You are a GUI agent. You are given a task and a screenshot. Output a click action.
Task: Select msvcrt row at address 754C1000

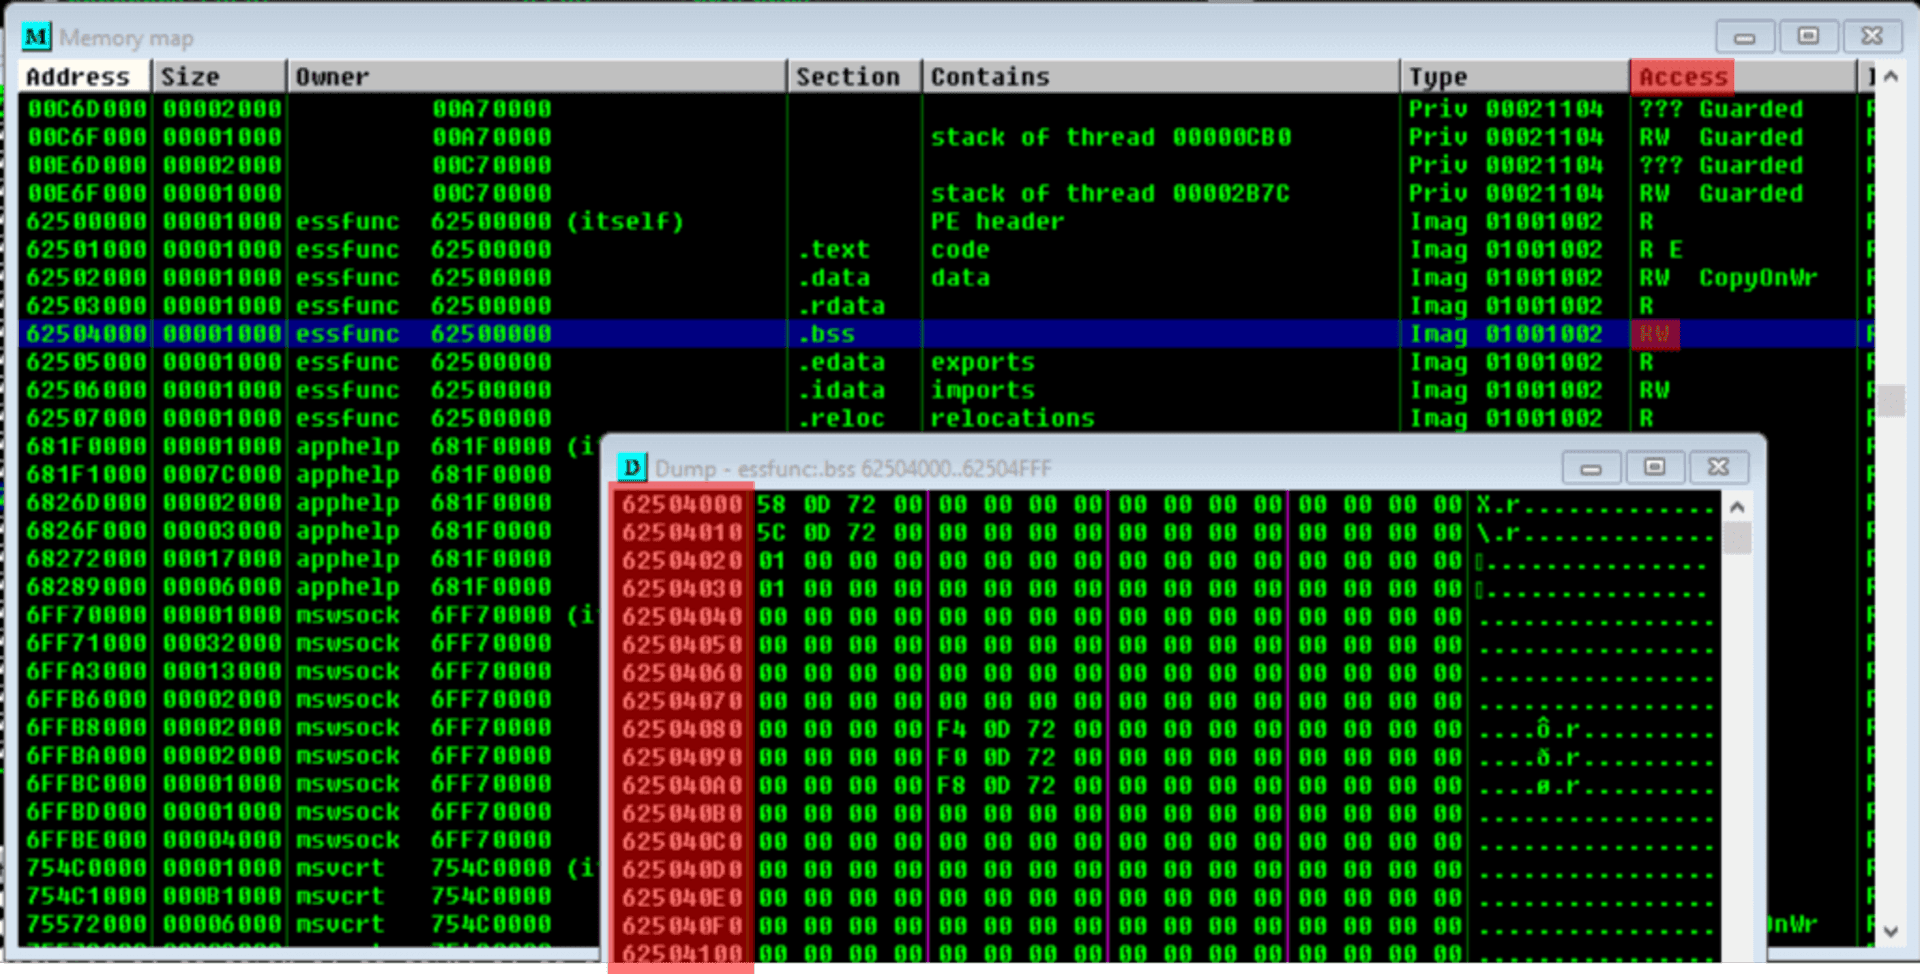click(x=310, y=896)
